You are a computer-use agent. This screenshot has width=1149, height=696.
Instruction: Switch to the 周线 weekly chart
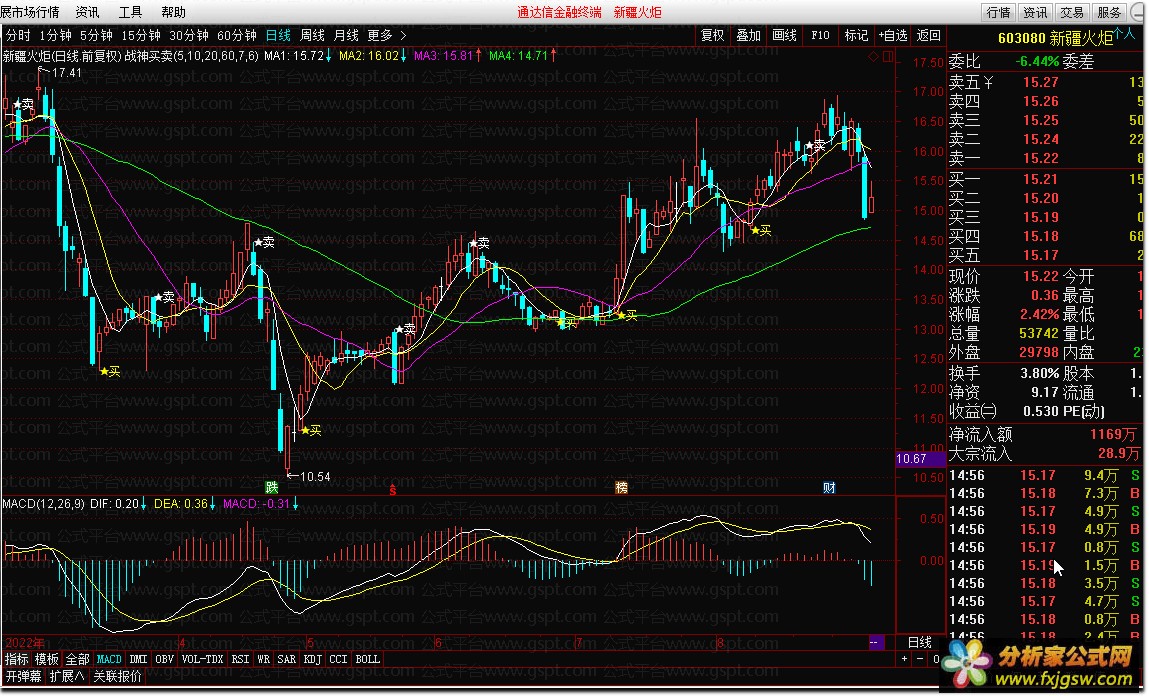click(312, 35)
